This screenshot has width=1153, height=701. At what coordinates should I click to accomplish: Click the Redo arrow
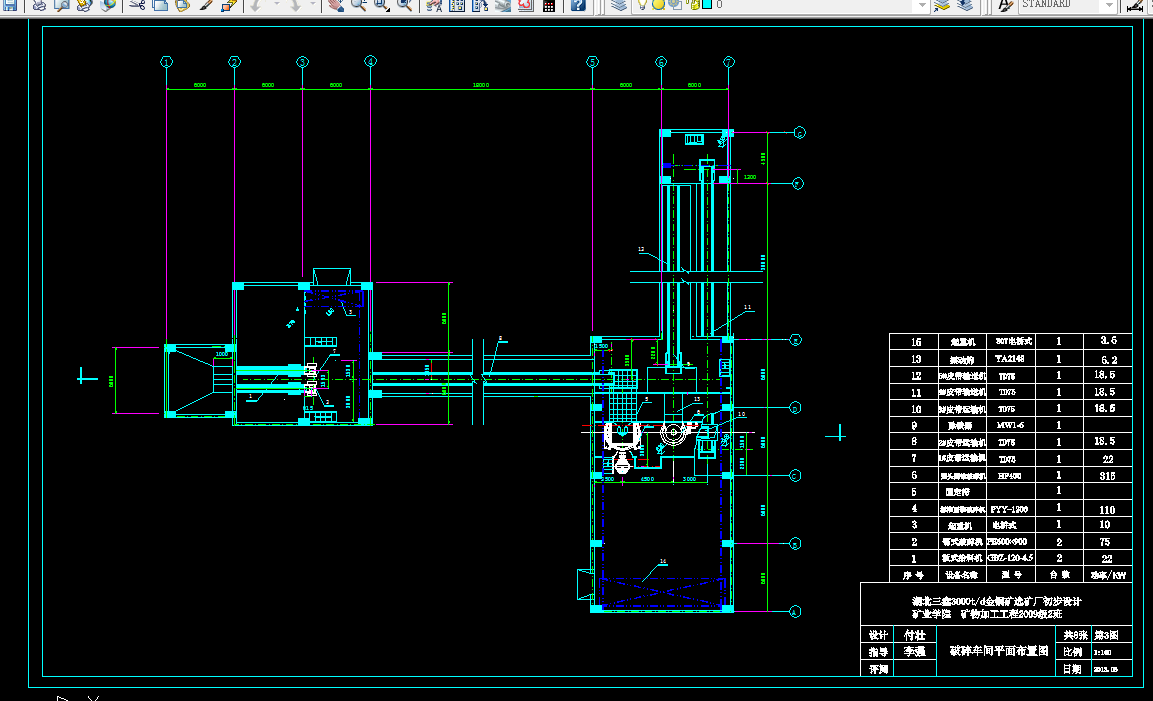click(295, 5)
